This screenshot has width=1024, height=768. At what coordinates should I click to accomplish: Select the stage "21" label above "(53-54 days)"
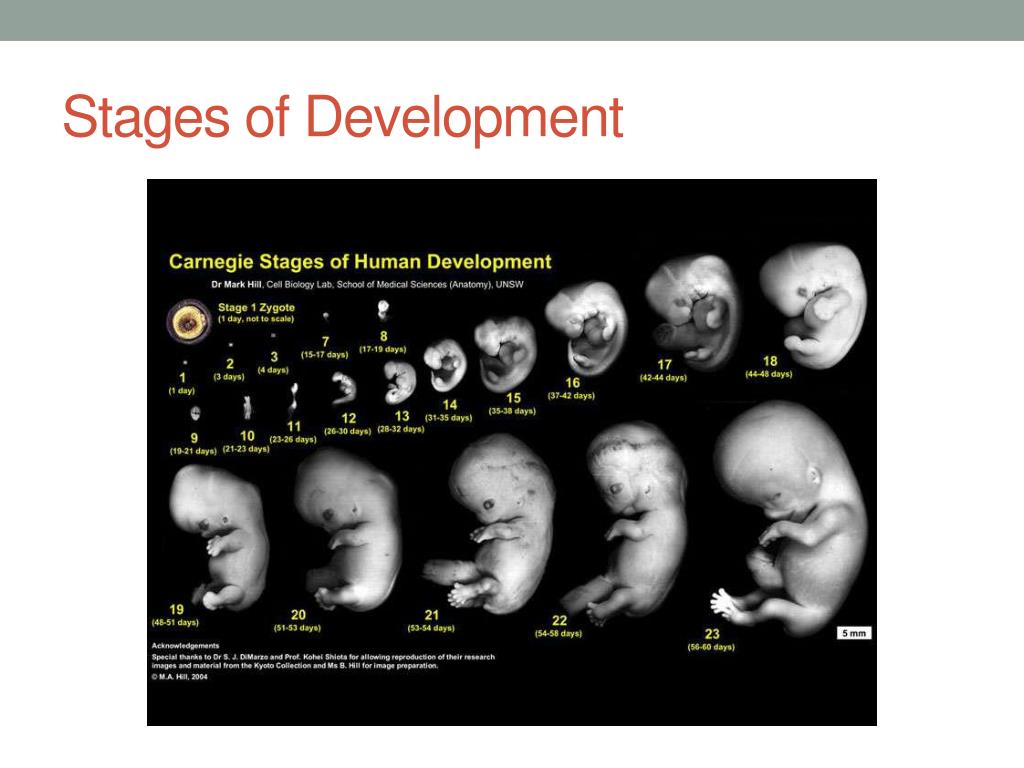(432, 615)
